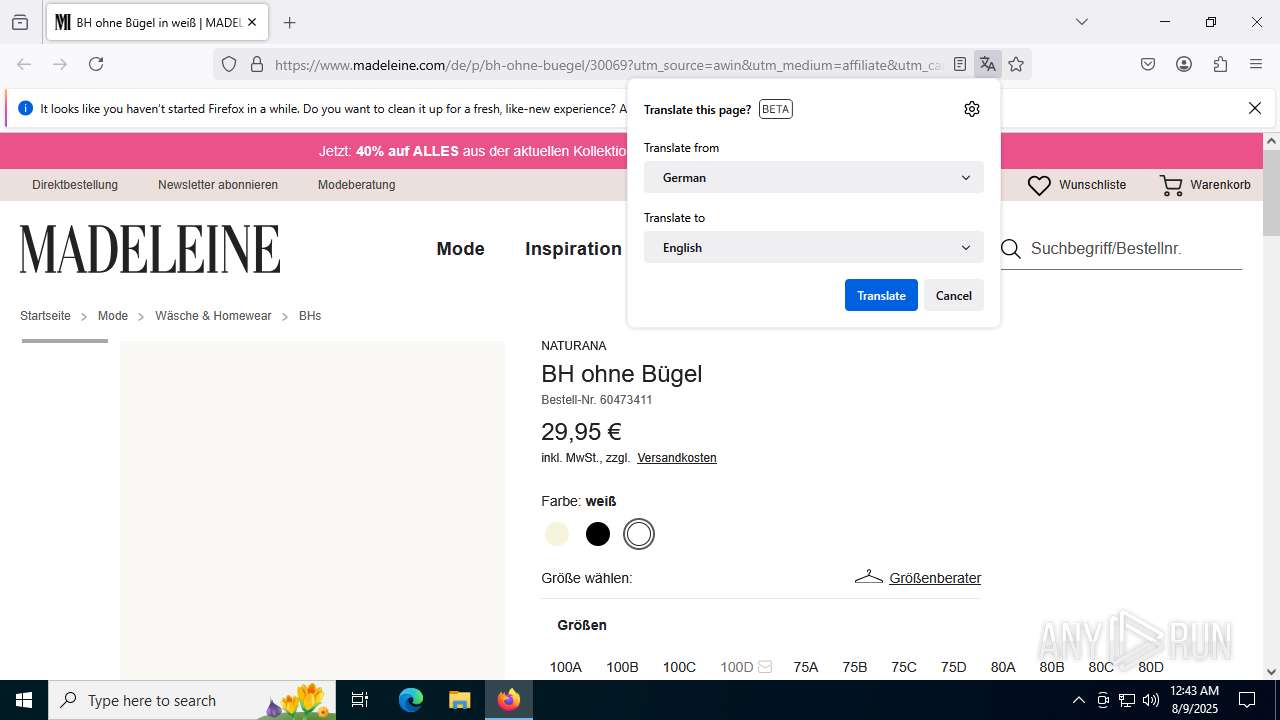1280x720 pixels.
Task: Go to Startseite breadcrumb
Action: pos(45,316)
